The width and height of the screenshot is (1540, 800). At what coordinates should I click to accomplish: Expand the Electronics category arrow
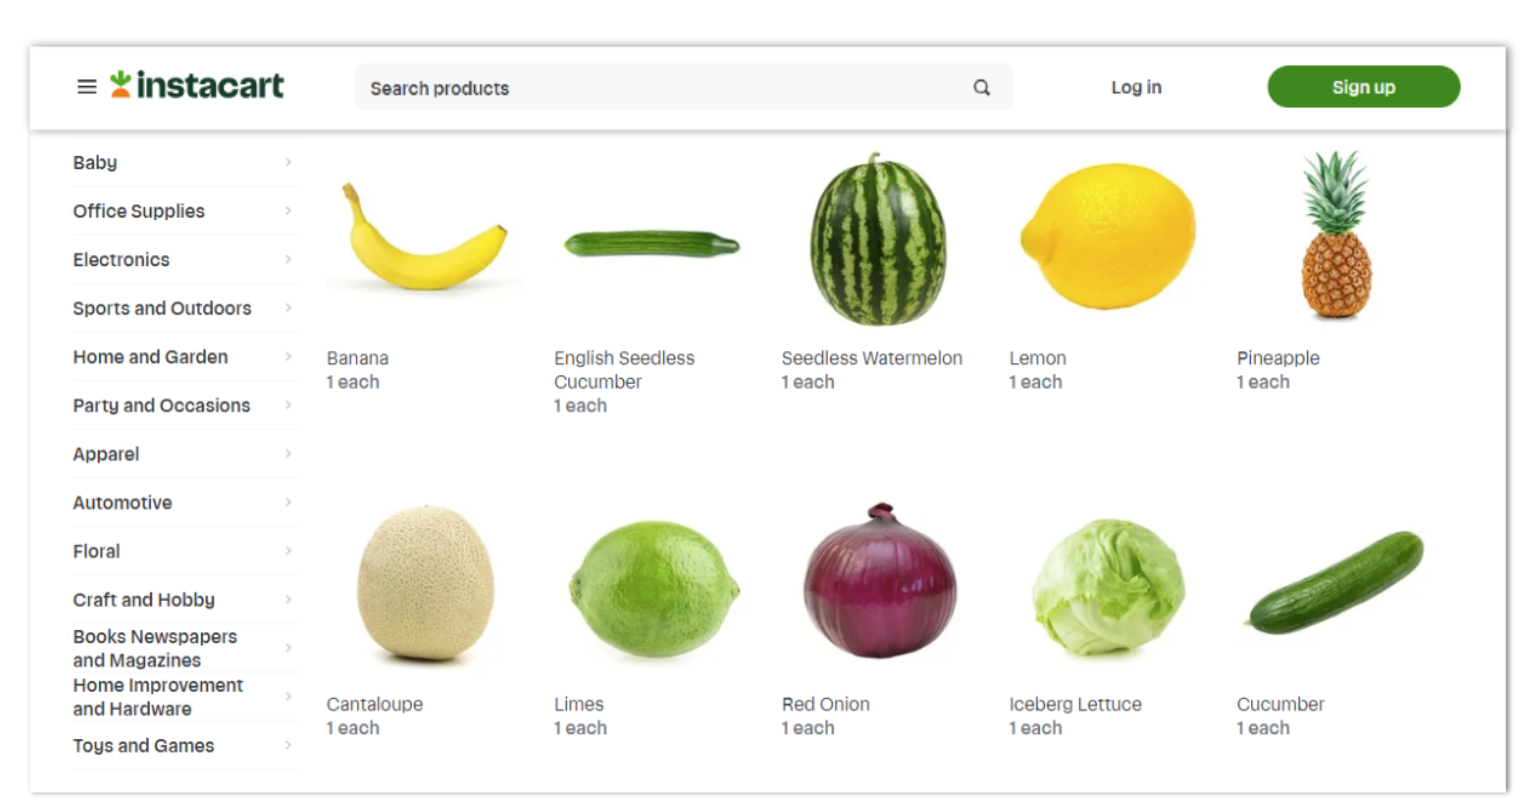(288, 259)
